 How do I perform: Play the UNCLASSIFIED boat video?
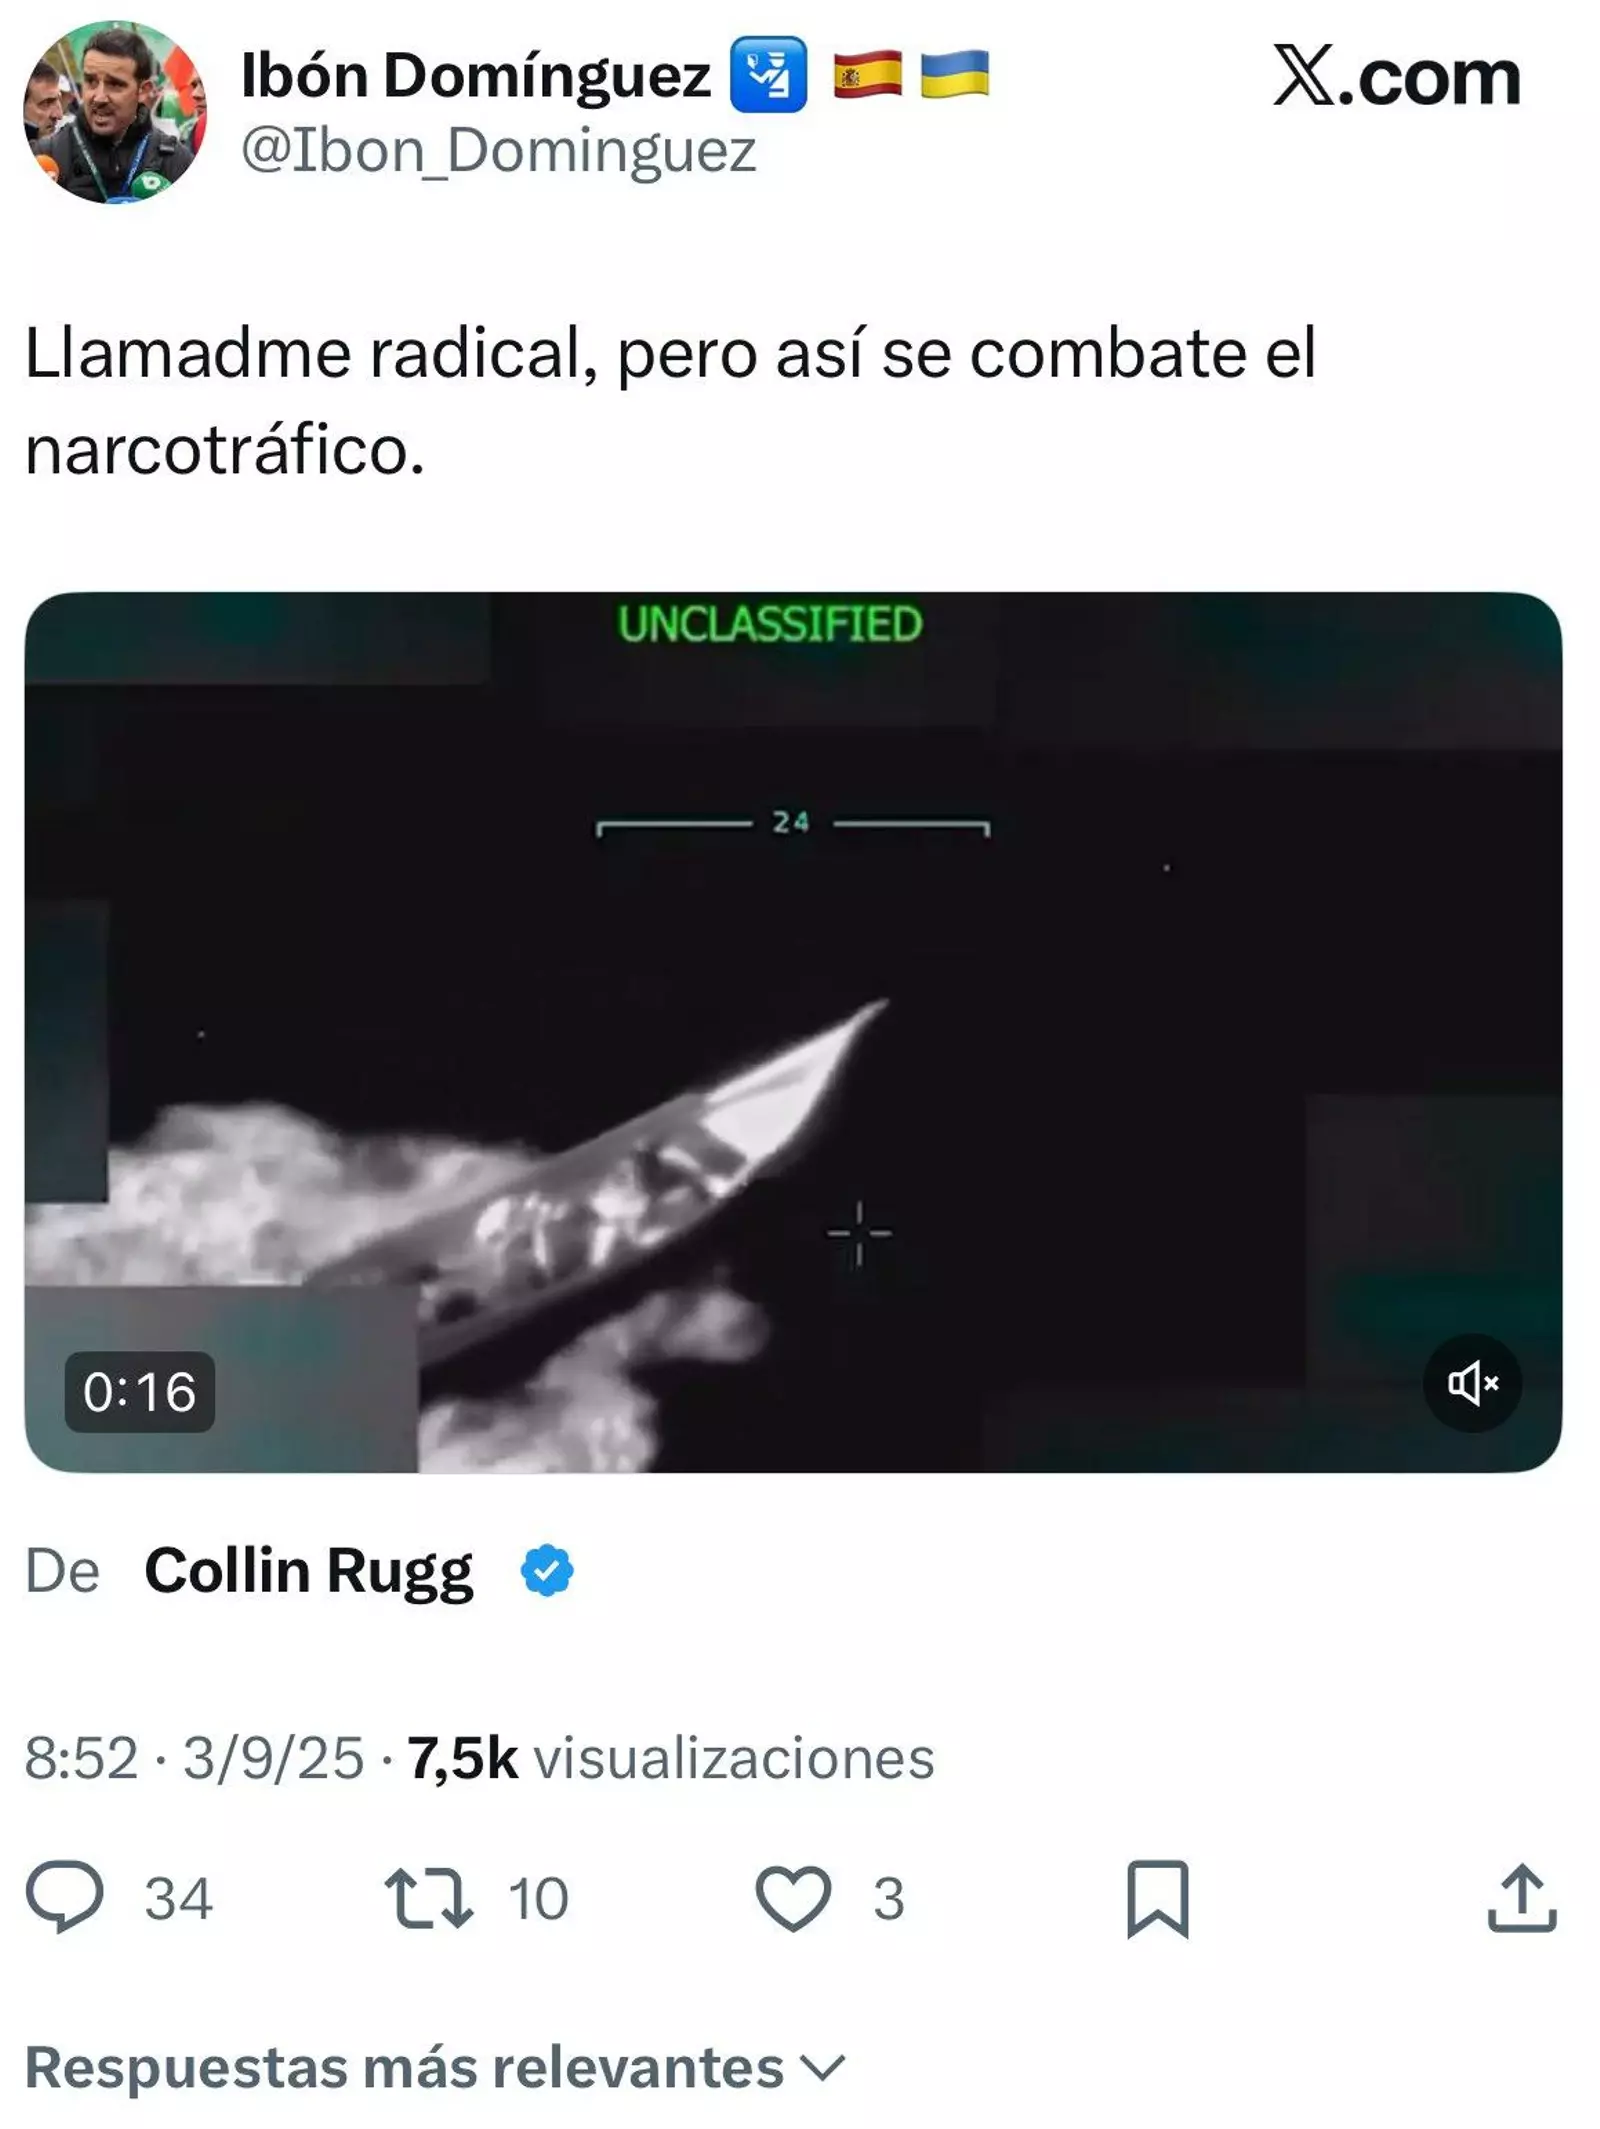[793, 1031]
